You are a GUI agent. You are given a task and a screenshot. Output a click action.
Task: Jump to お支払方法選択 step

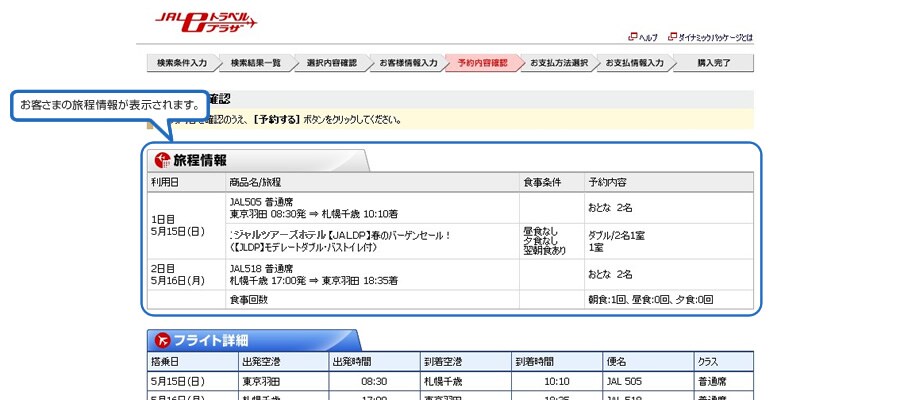click(558, 63)
